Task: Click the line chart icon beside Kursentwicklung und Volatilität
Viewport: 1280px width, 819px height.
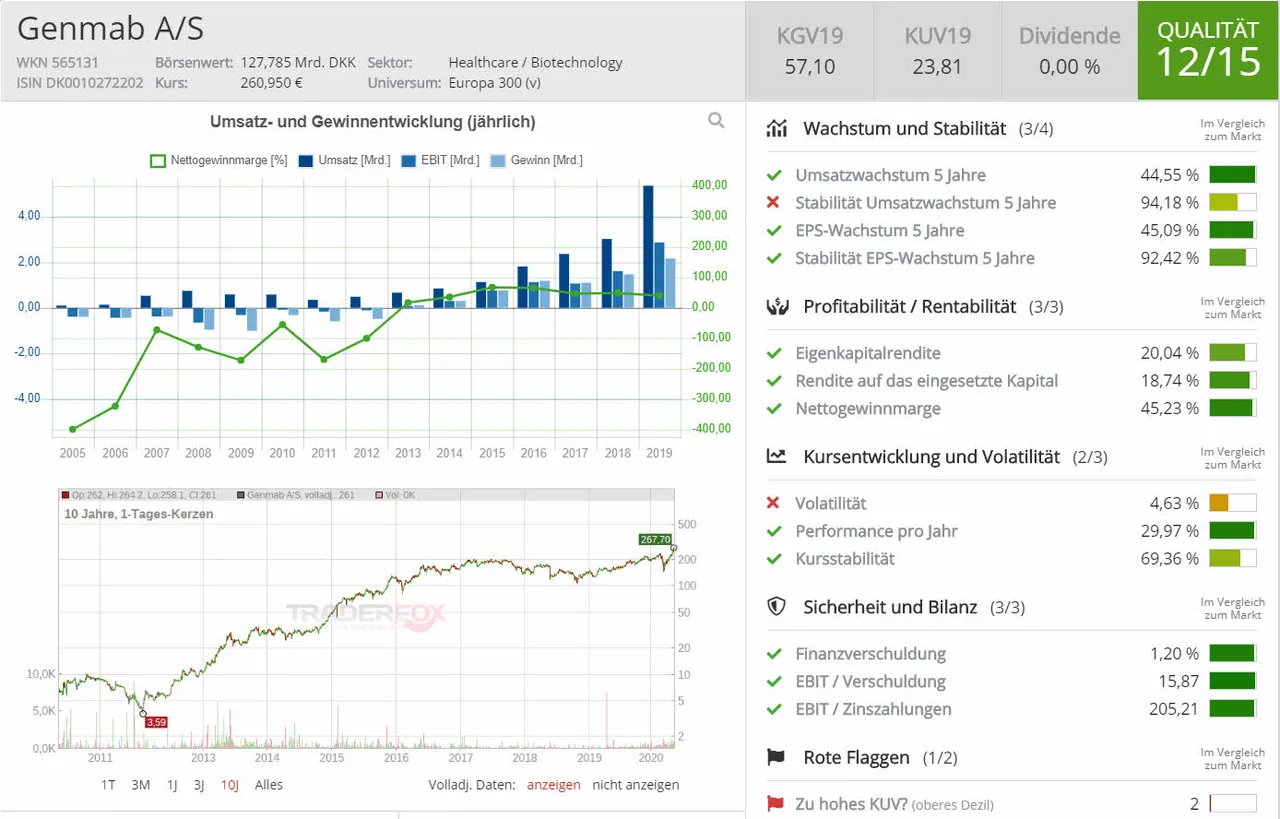Action: [x=776, y=456]
